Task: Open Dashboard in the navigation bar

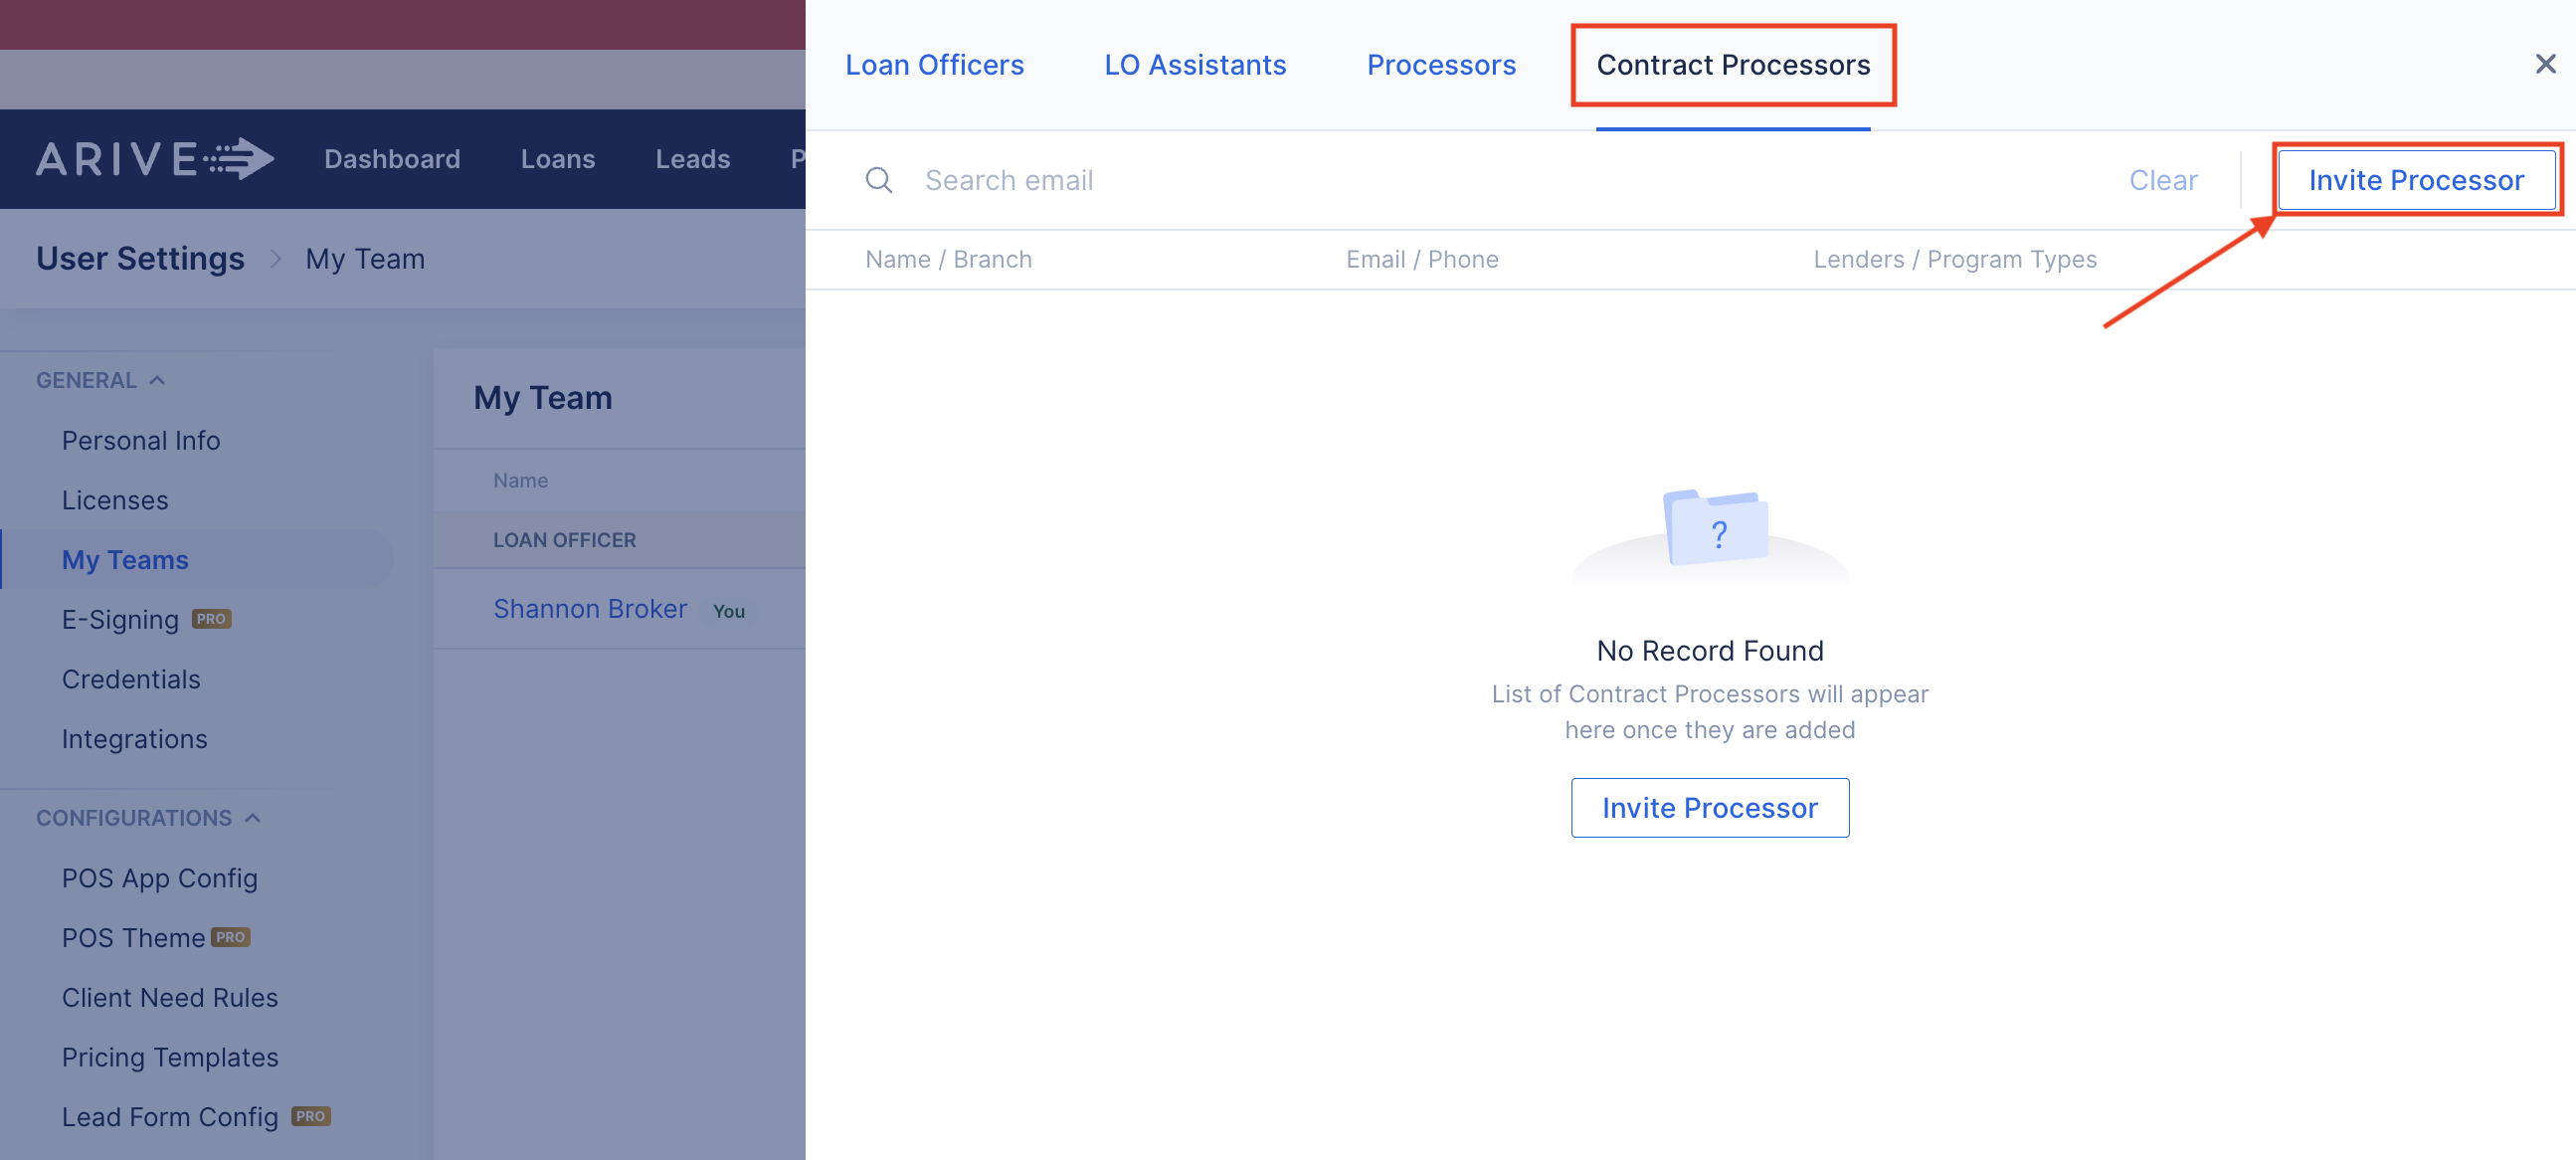Action: 392,159
